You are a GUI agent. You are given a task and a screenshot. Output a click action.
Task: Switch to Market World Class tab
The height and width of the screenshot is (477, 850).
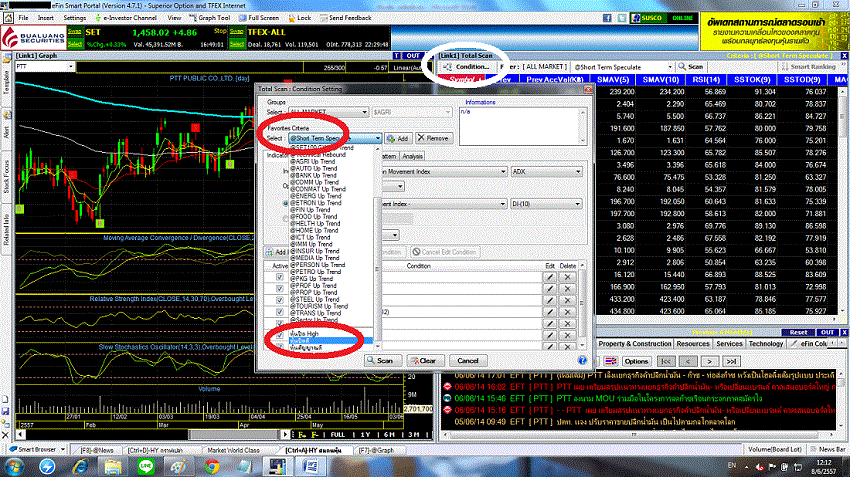pos(234,450)
